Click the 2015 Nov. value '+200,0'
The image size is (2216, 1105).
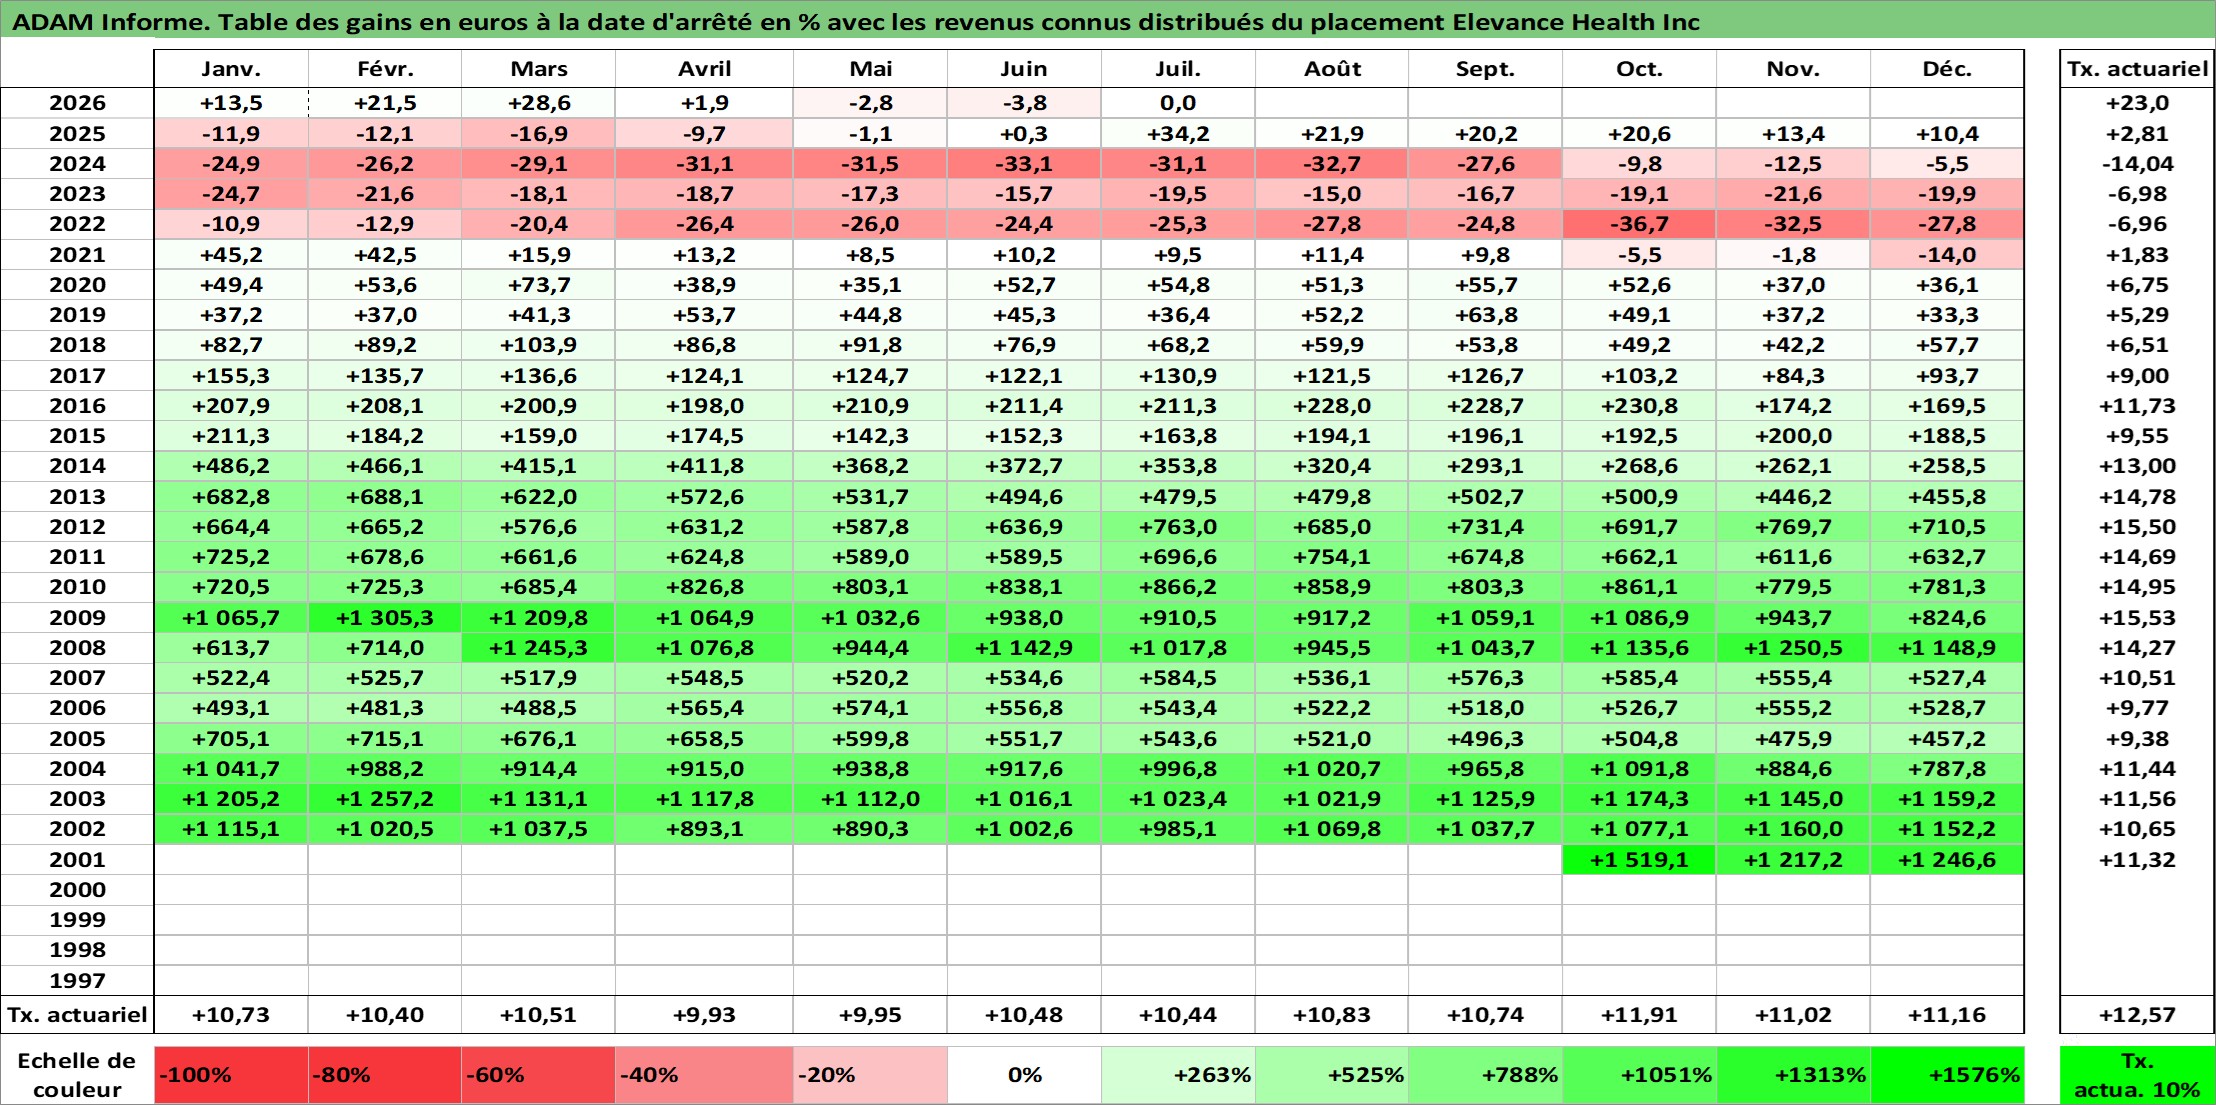(1793, 436)
